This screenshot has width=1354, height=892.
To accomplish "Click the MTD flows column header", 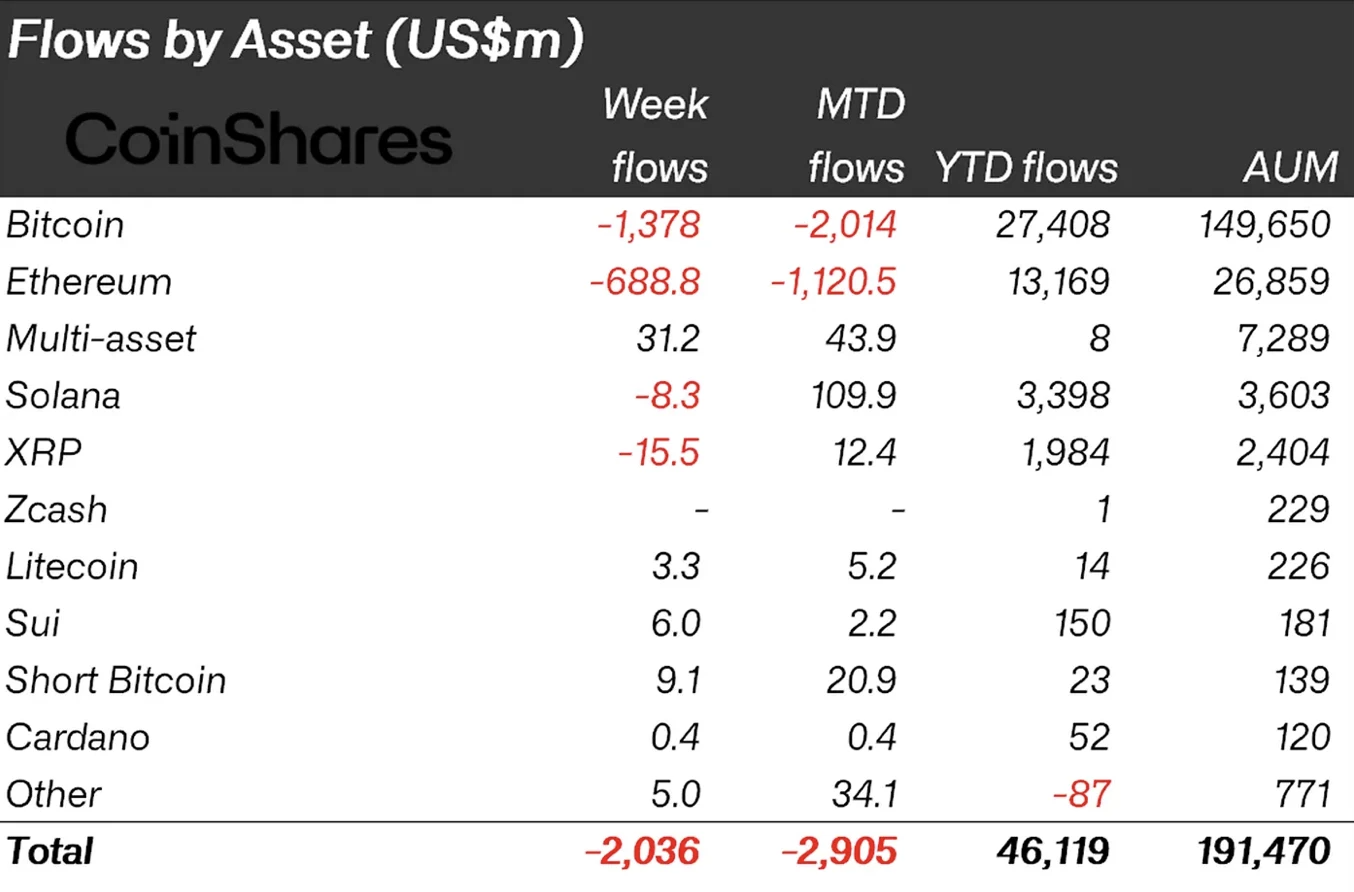I will pos(856,136).
